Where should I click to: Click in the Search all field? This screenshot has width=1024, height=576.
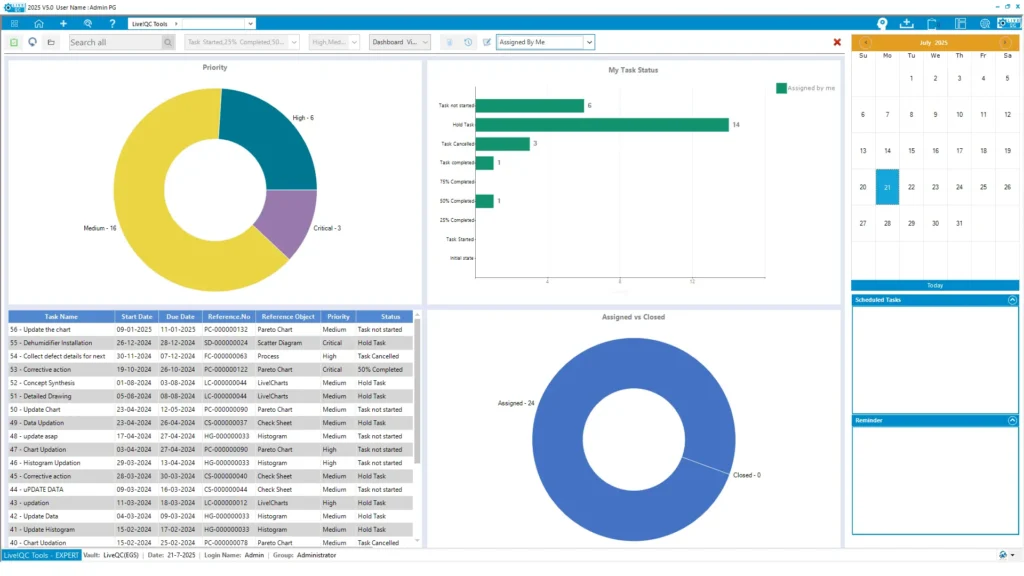coord(115,42)
